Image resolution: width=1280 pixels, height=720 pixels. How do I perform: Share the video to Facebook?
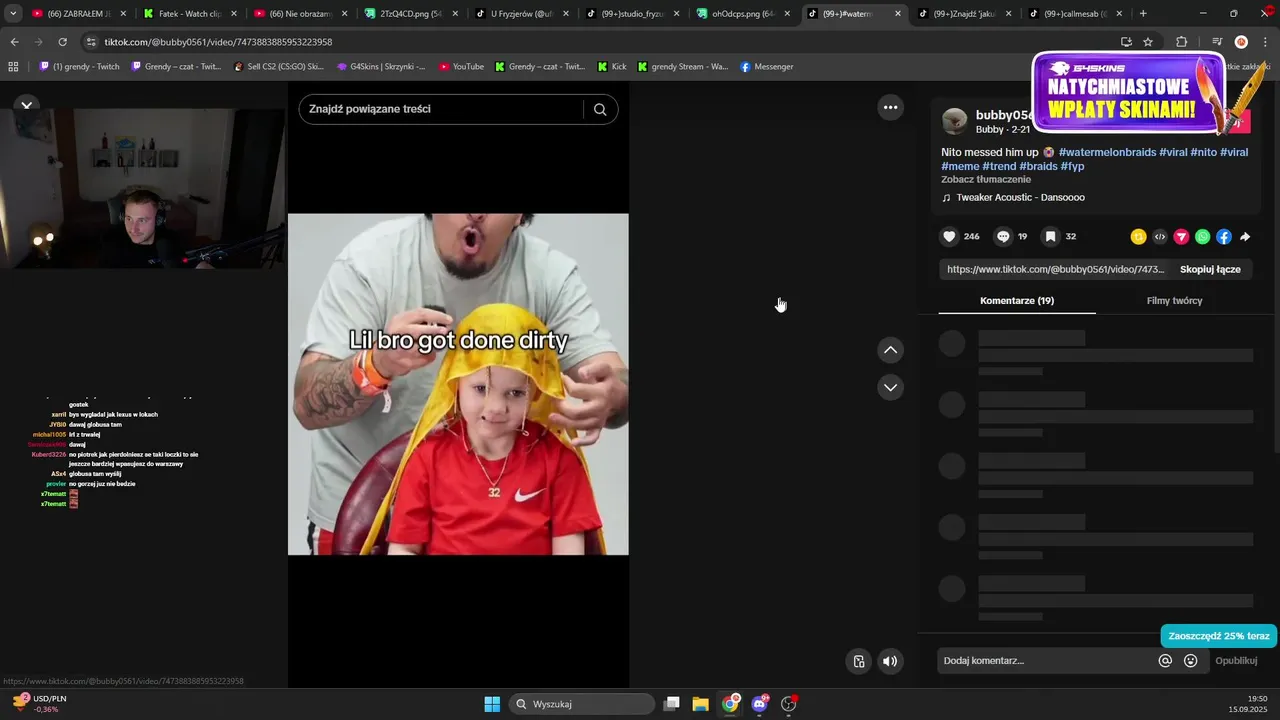(1224, 237)
